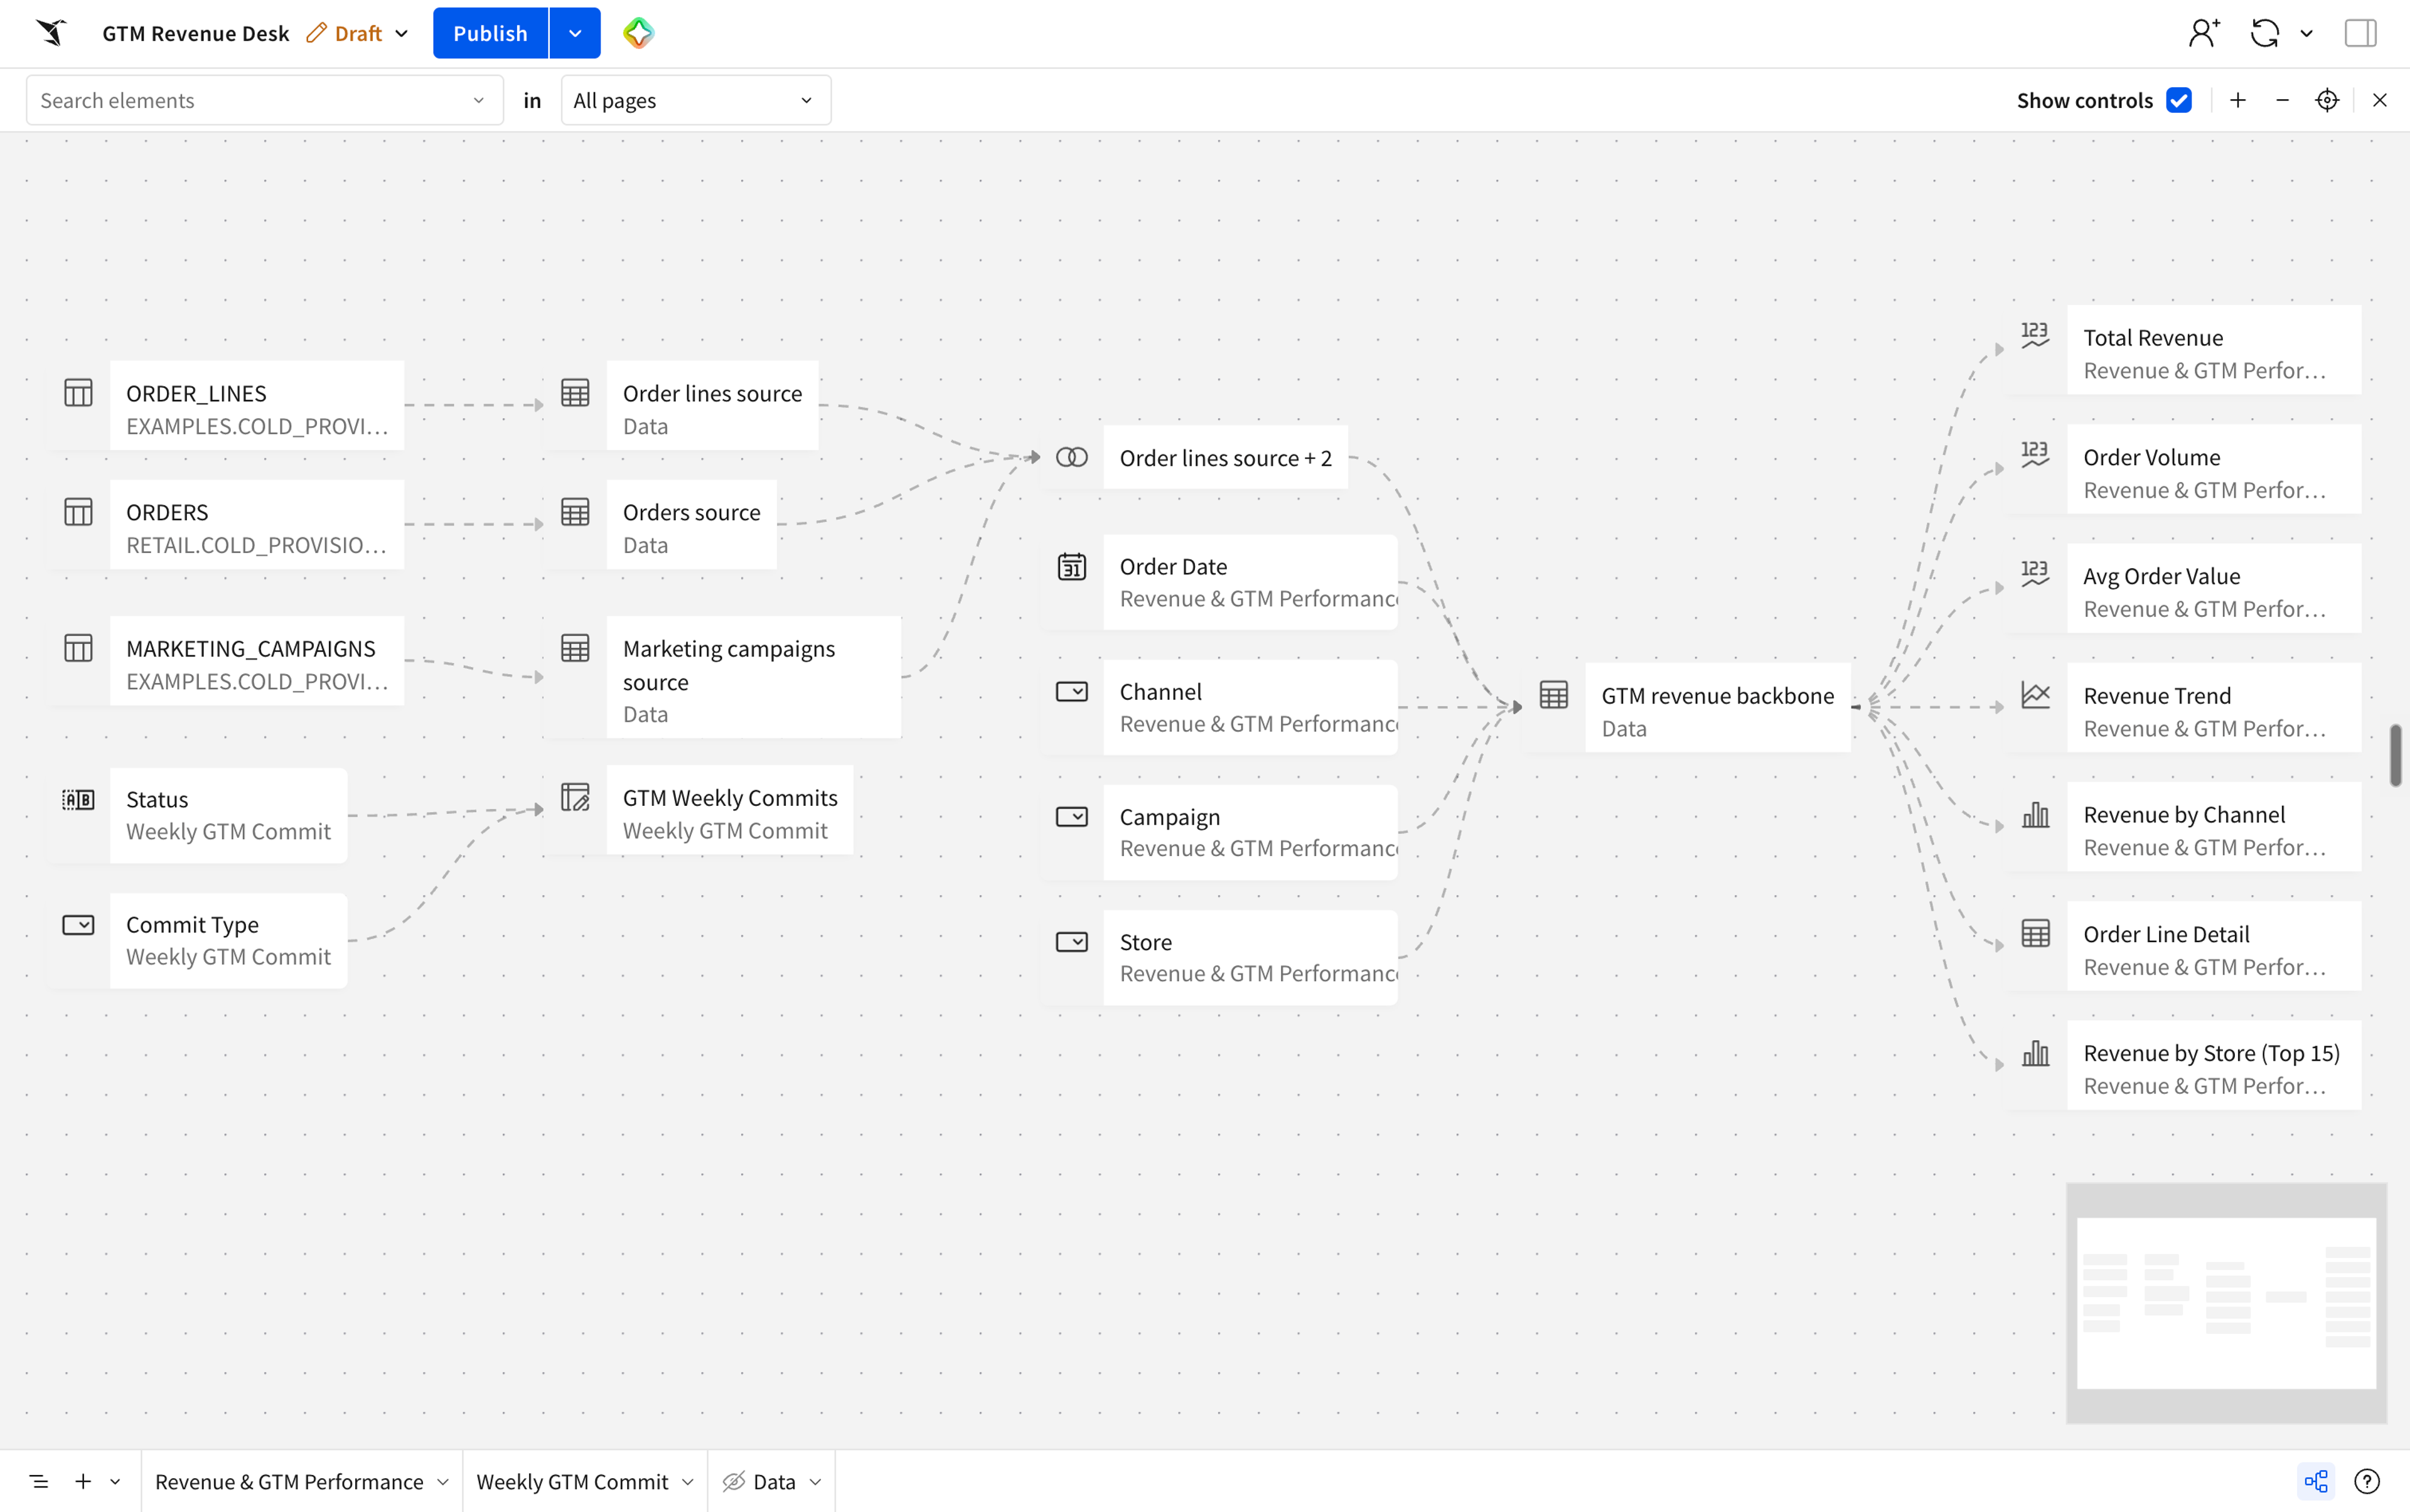Expand the All pages dropdown

696,100
